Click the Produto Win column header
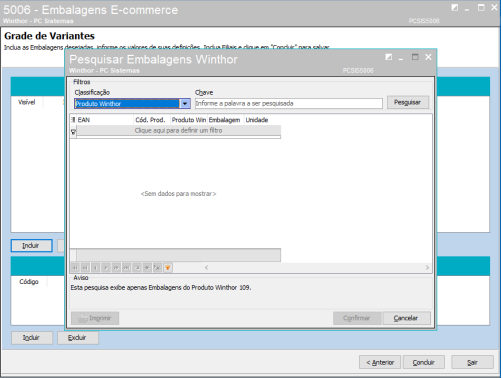503x378 pixels. coord(189,120)
